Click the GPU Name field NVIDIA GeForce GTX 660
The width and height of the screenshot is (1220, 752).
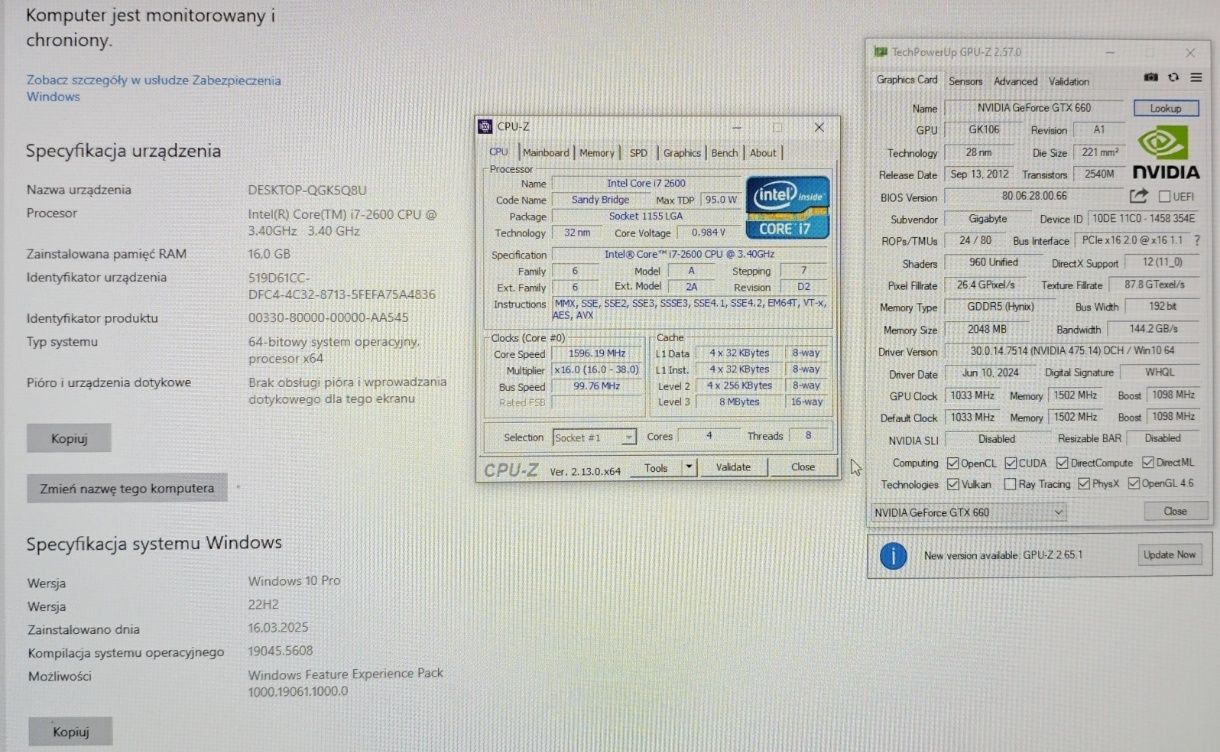tap(1036, 108)
